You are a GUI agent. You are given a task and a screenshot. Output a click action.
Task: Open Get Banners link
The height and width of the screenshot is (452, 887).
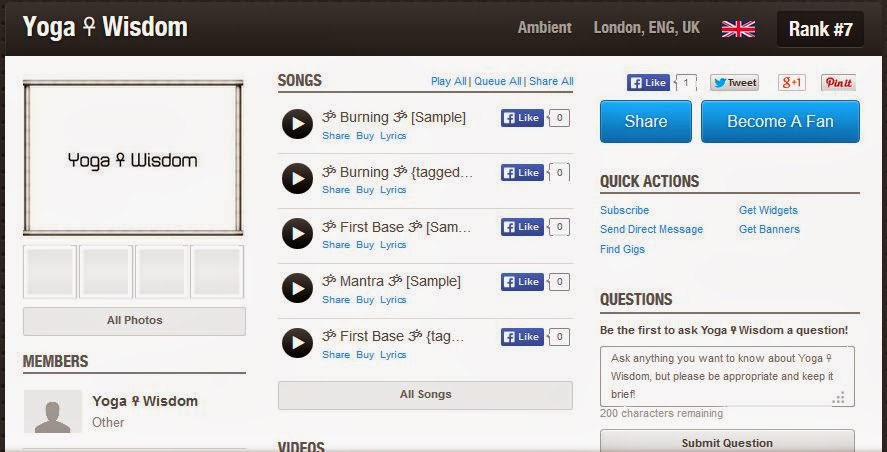point(769,229)
